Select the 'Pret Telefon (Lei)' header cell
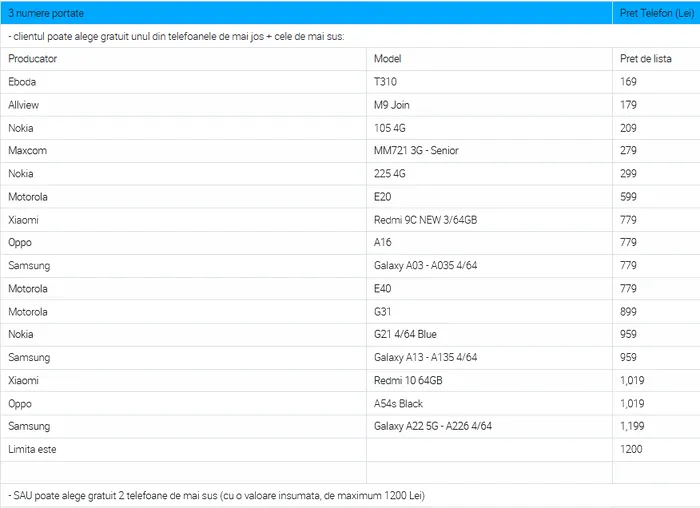This screenshot has width=700, height=508. [656, 13]
